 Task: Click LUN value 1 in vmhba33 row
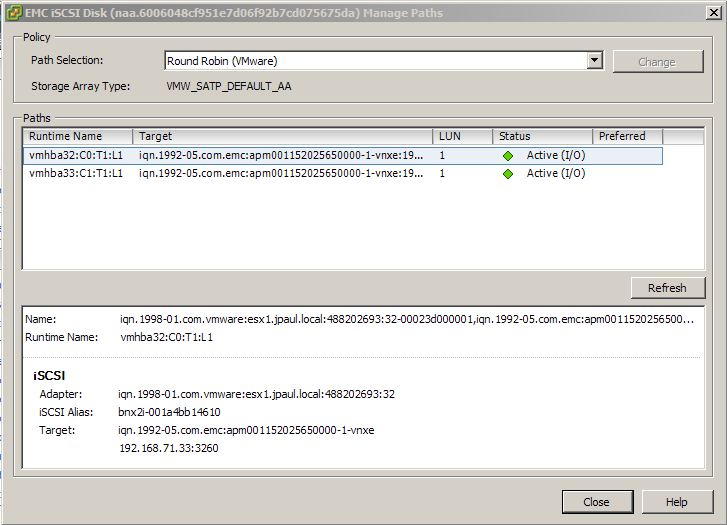(442, 173)
